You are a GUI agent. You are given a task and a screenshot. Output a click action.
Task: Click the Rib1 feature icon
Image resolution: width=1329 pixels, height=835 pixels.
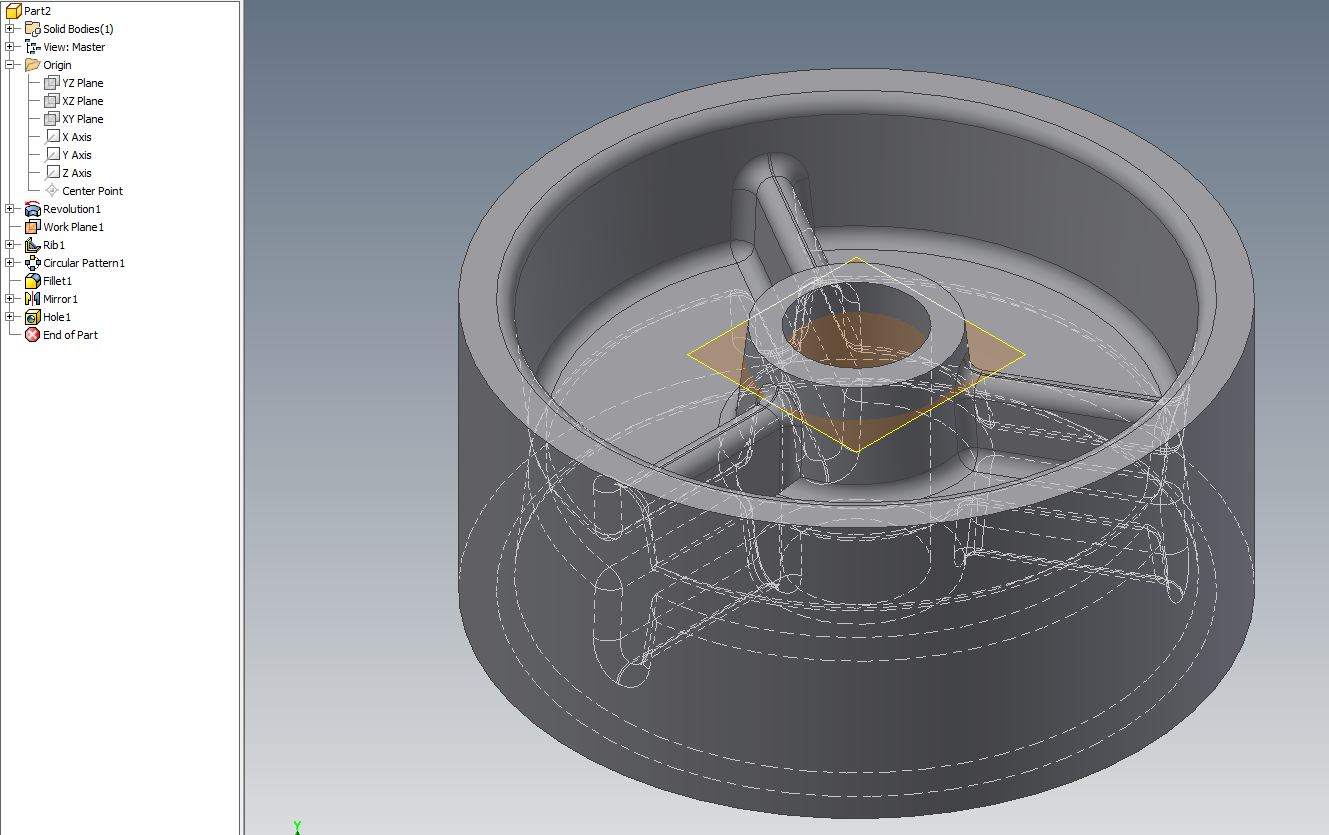[32, 245]
